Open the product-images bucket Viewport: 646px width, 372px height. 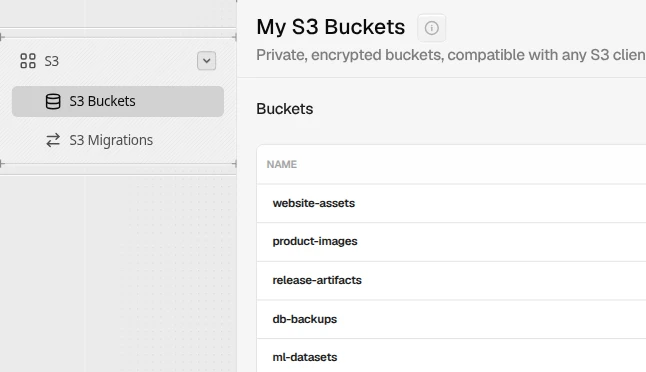click(315, 241)
